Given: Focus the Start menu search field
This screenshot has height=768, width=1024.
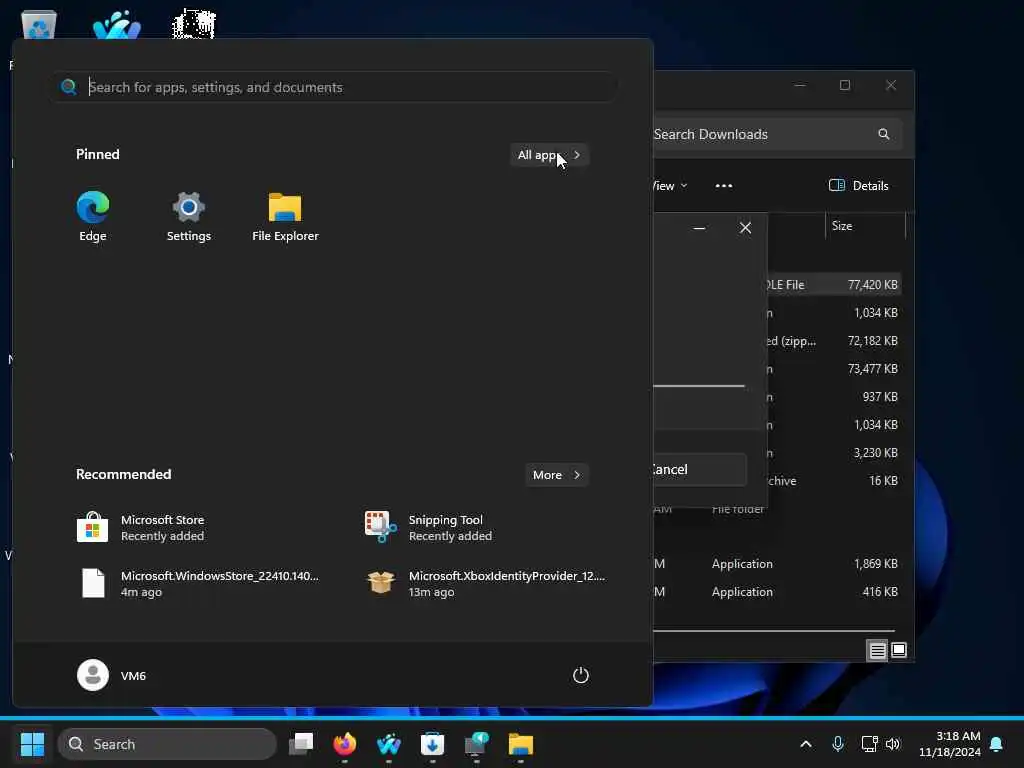Looking at the screenshot, I should click(x=336, y=87).
